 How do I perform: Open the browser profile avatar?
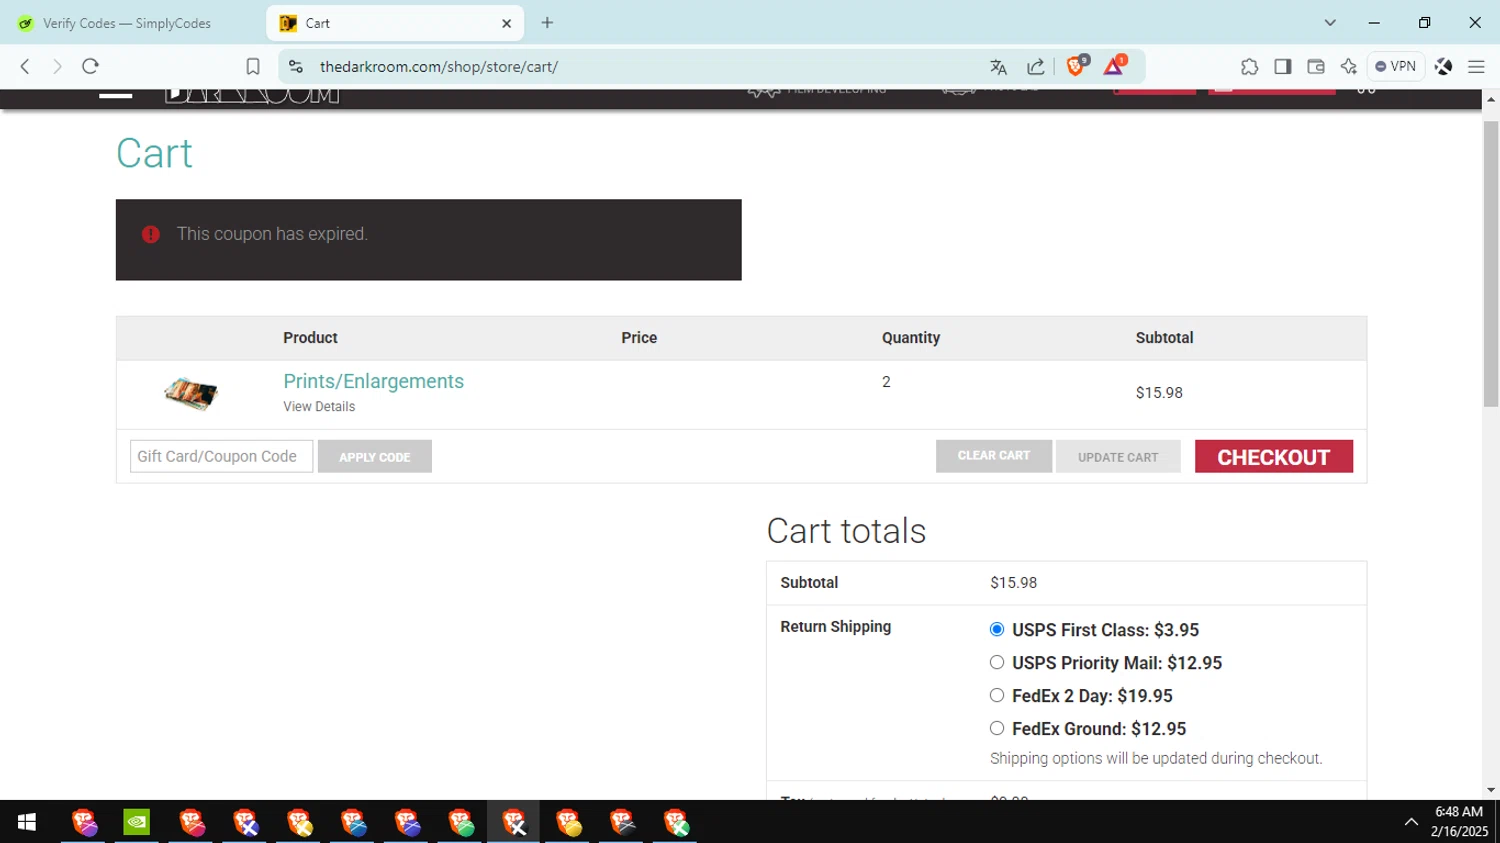(x=1443, y=67)
